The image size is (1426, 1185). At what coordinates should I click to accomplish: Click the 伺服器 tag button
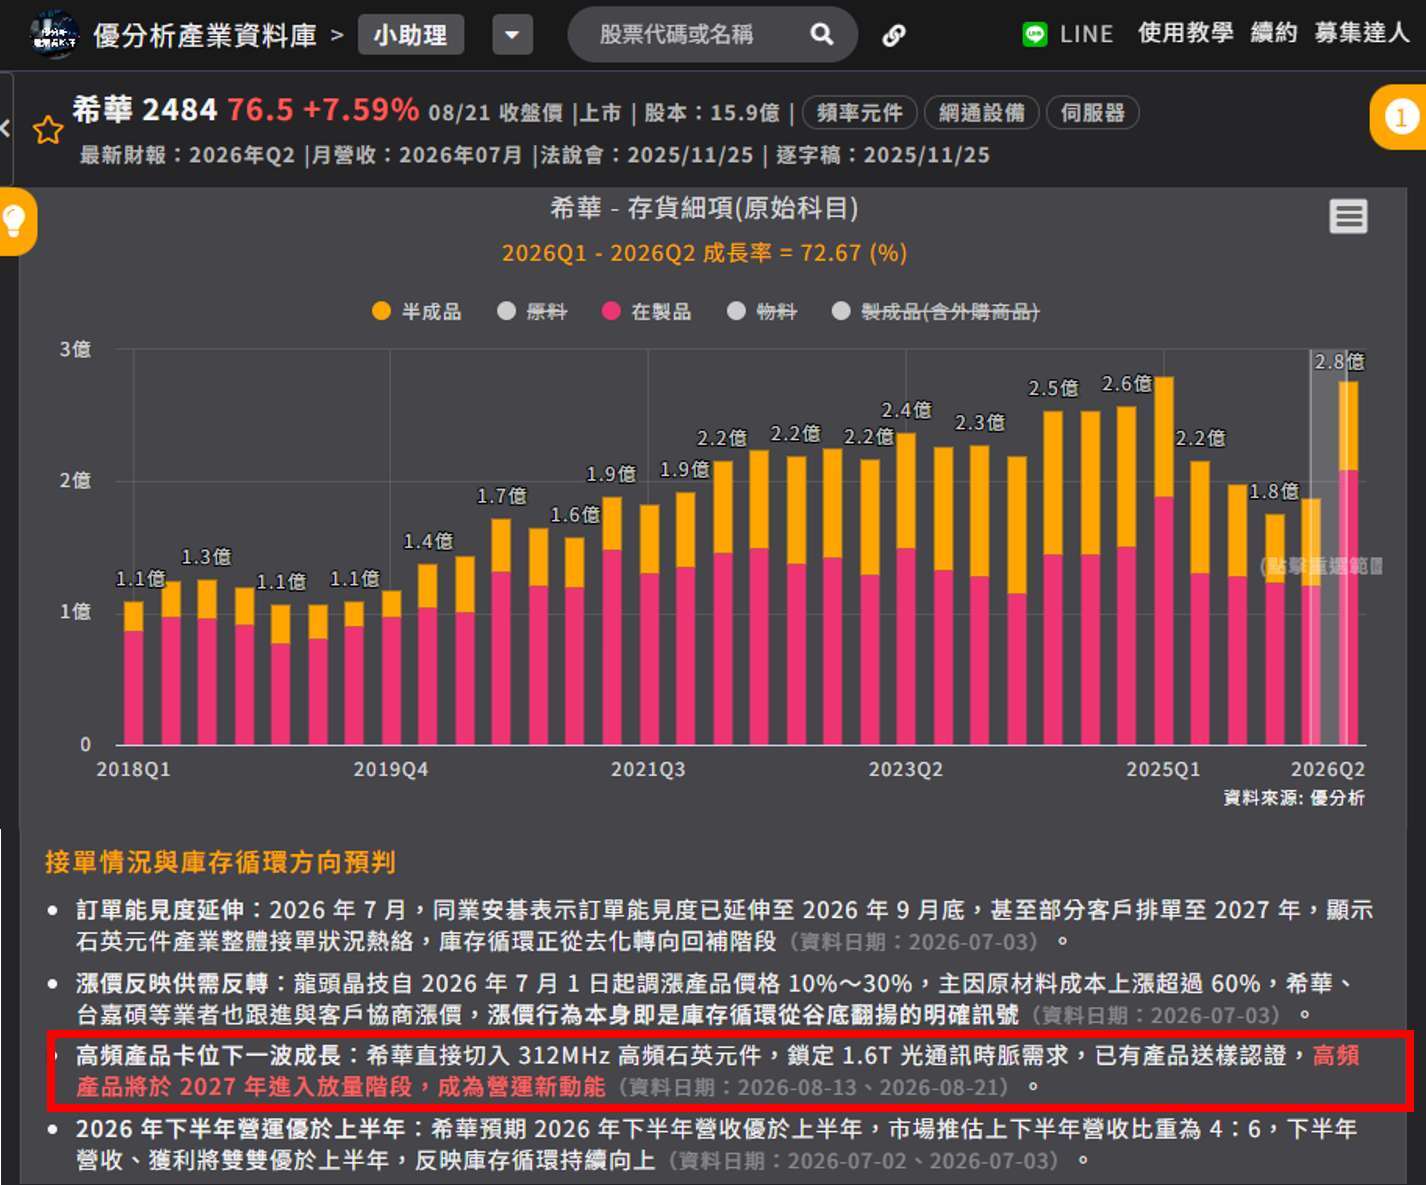coord(1092,113)
